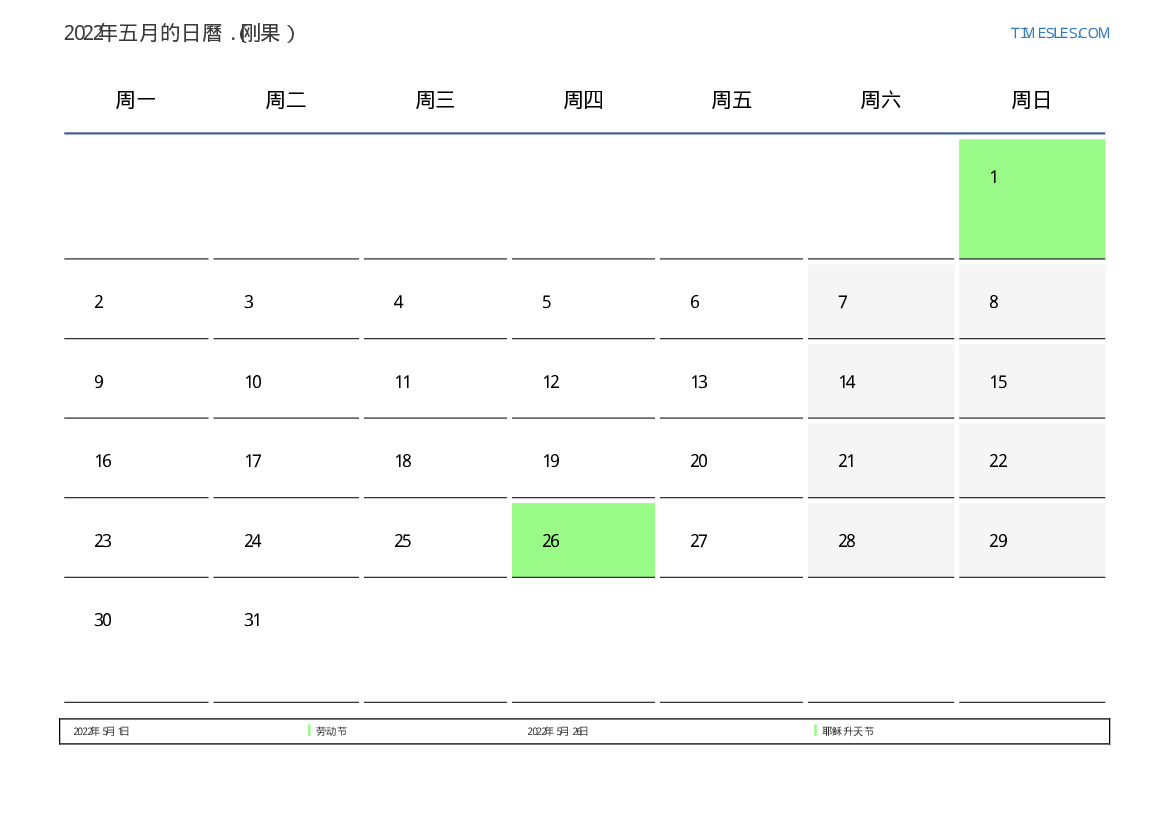This screenshot has height=827, width=1169.
Task: Click the 耶稣升天节 holiday label
Action: (848, 732)
